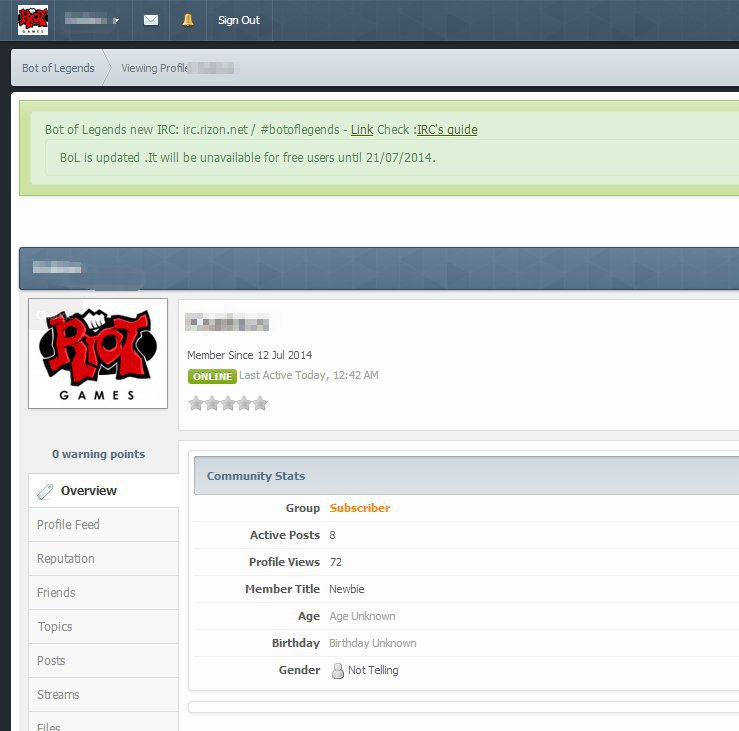Click the Overview pencil icon

click(x=45, y=492)
